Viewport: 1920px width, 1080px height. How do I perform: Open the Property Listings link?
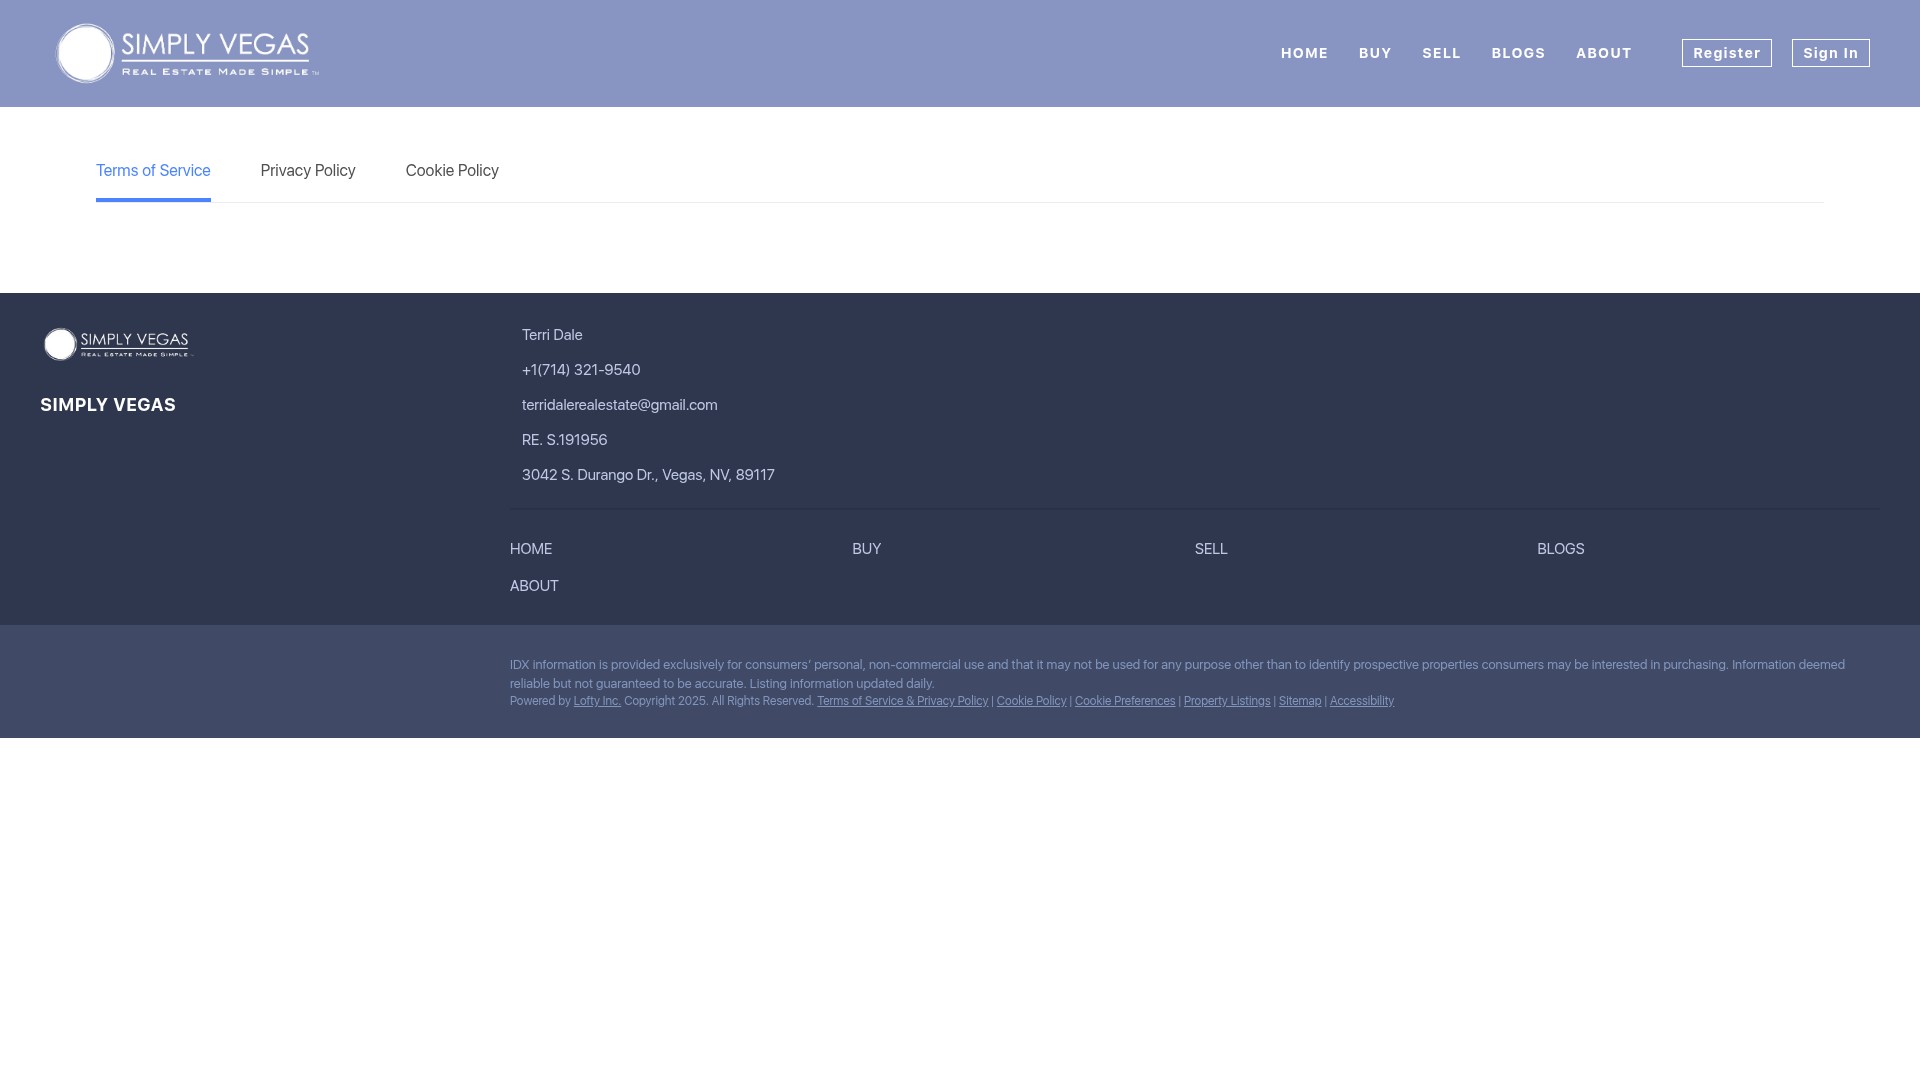1227,701
